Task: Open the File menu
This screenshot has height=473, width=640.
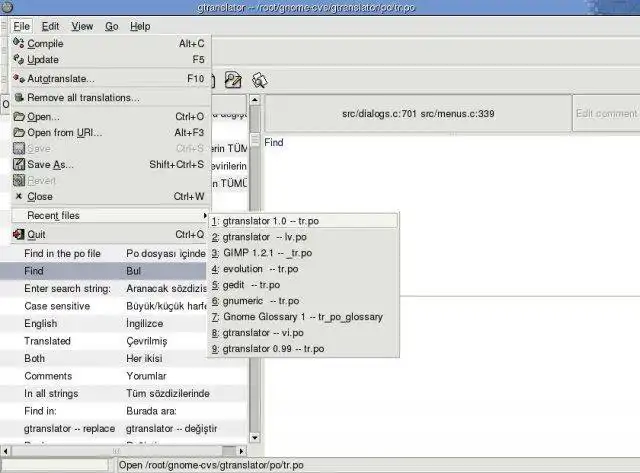Action: coord(21,27)
